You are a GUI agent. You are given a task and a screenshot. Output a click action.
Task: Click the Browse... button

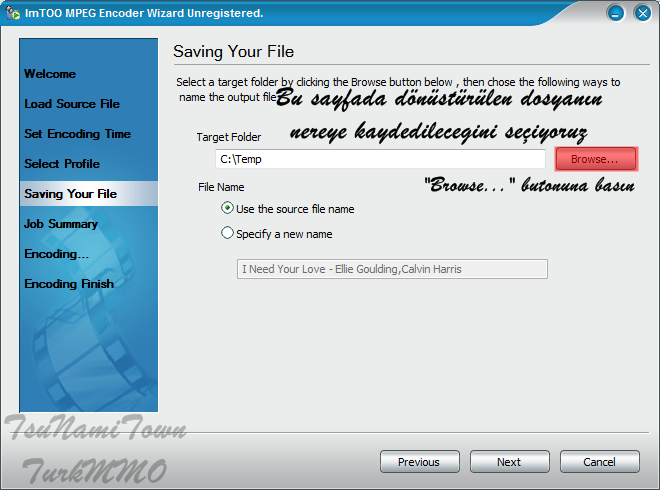coord(596,159)
